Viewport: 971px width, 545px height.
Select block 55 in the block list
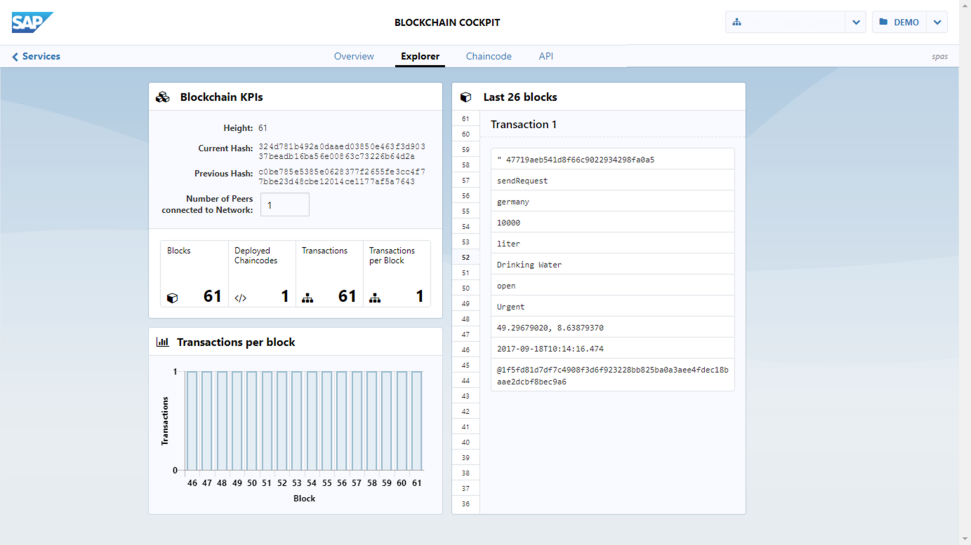click(466, 211)
